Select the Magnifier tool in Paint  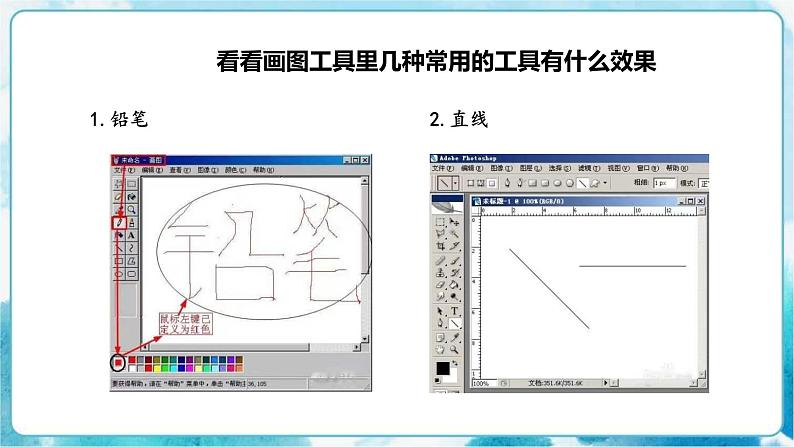131,210
